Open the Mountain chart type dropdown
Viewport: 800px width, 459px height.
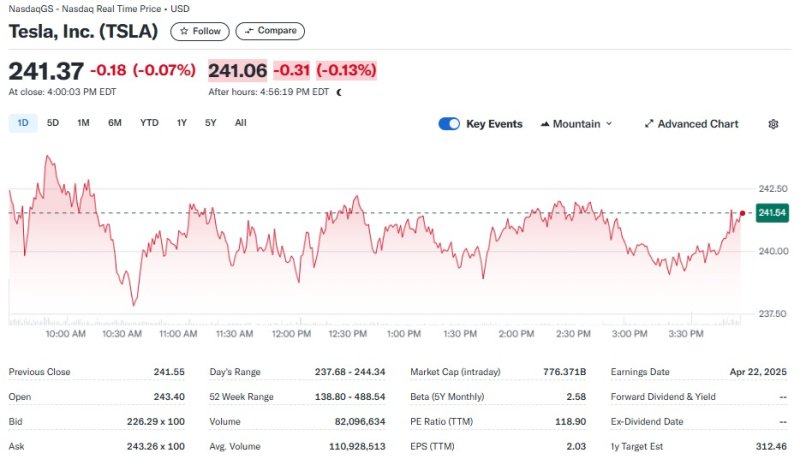coord(576,124)
